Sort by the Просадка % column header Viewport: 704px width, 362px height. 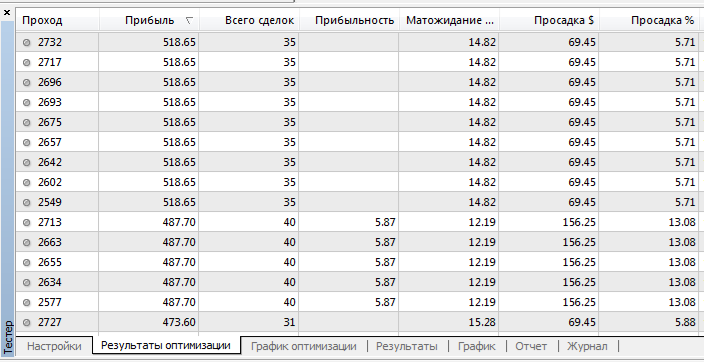649,20
